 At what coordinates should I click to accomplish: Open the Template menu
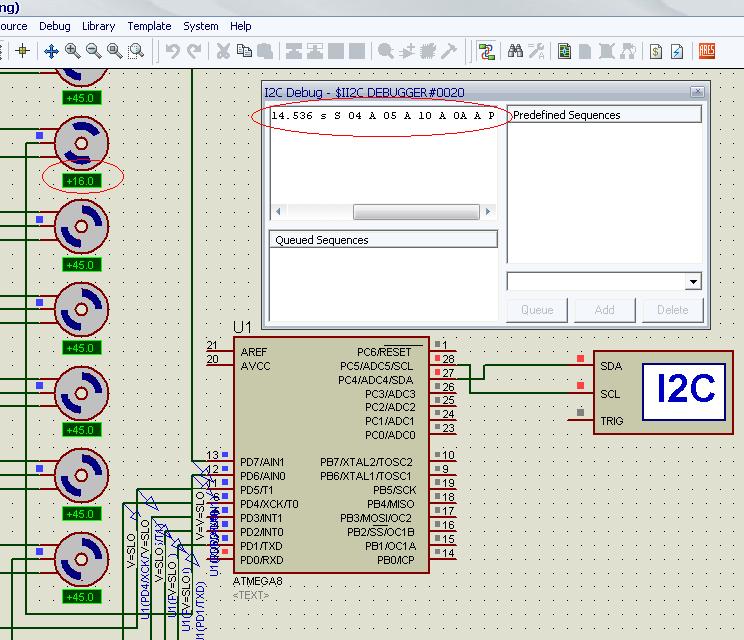[x=149, y=26]
